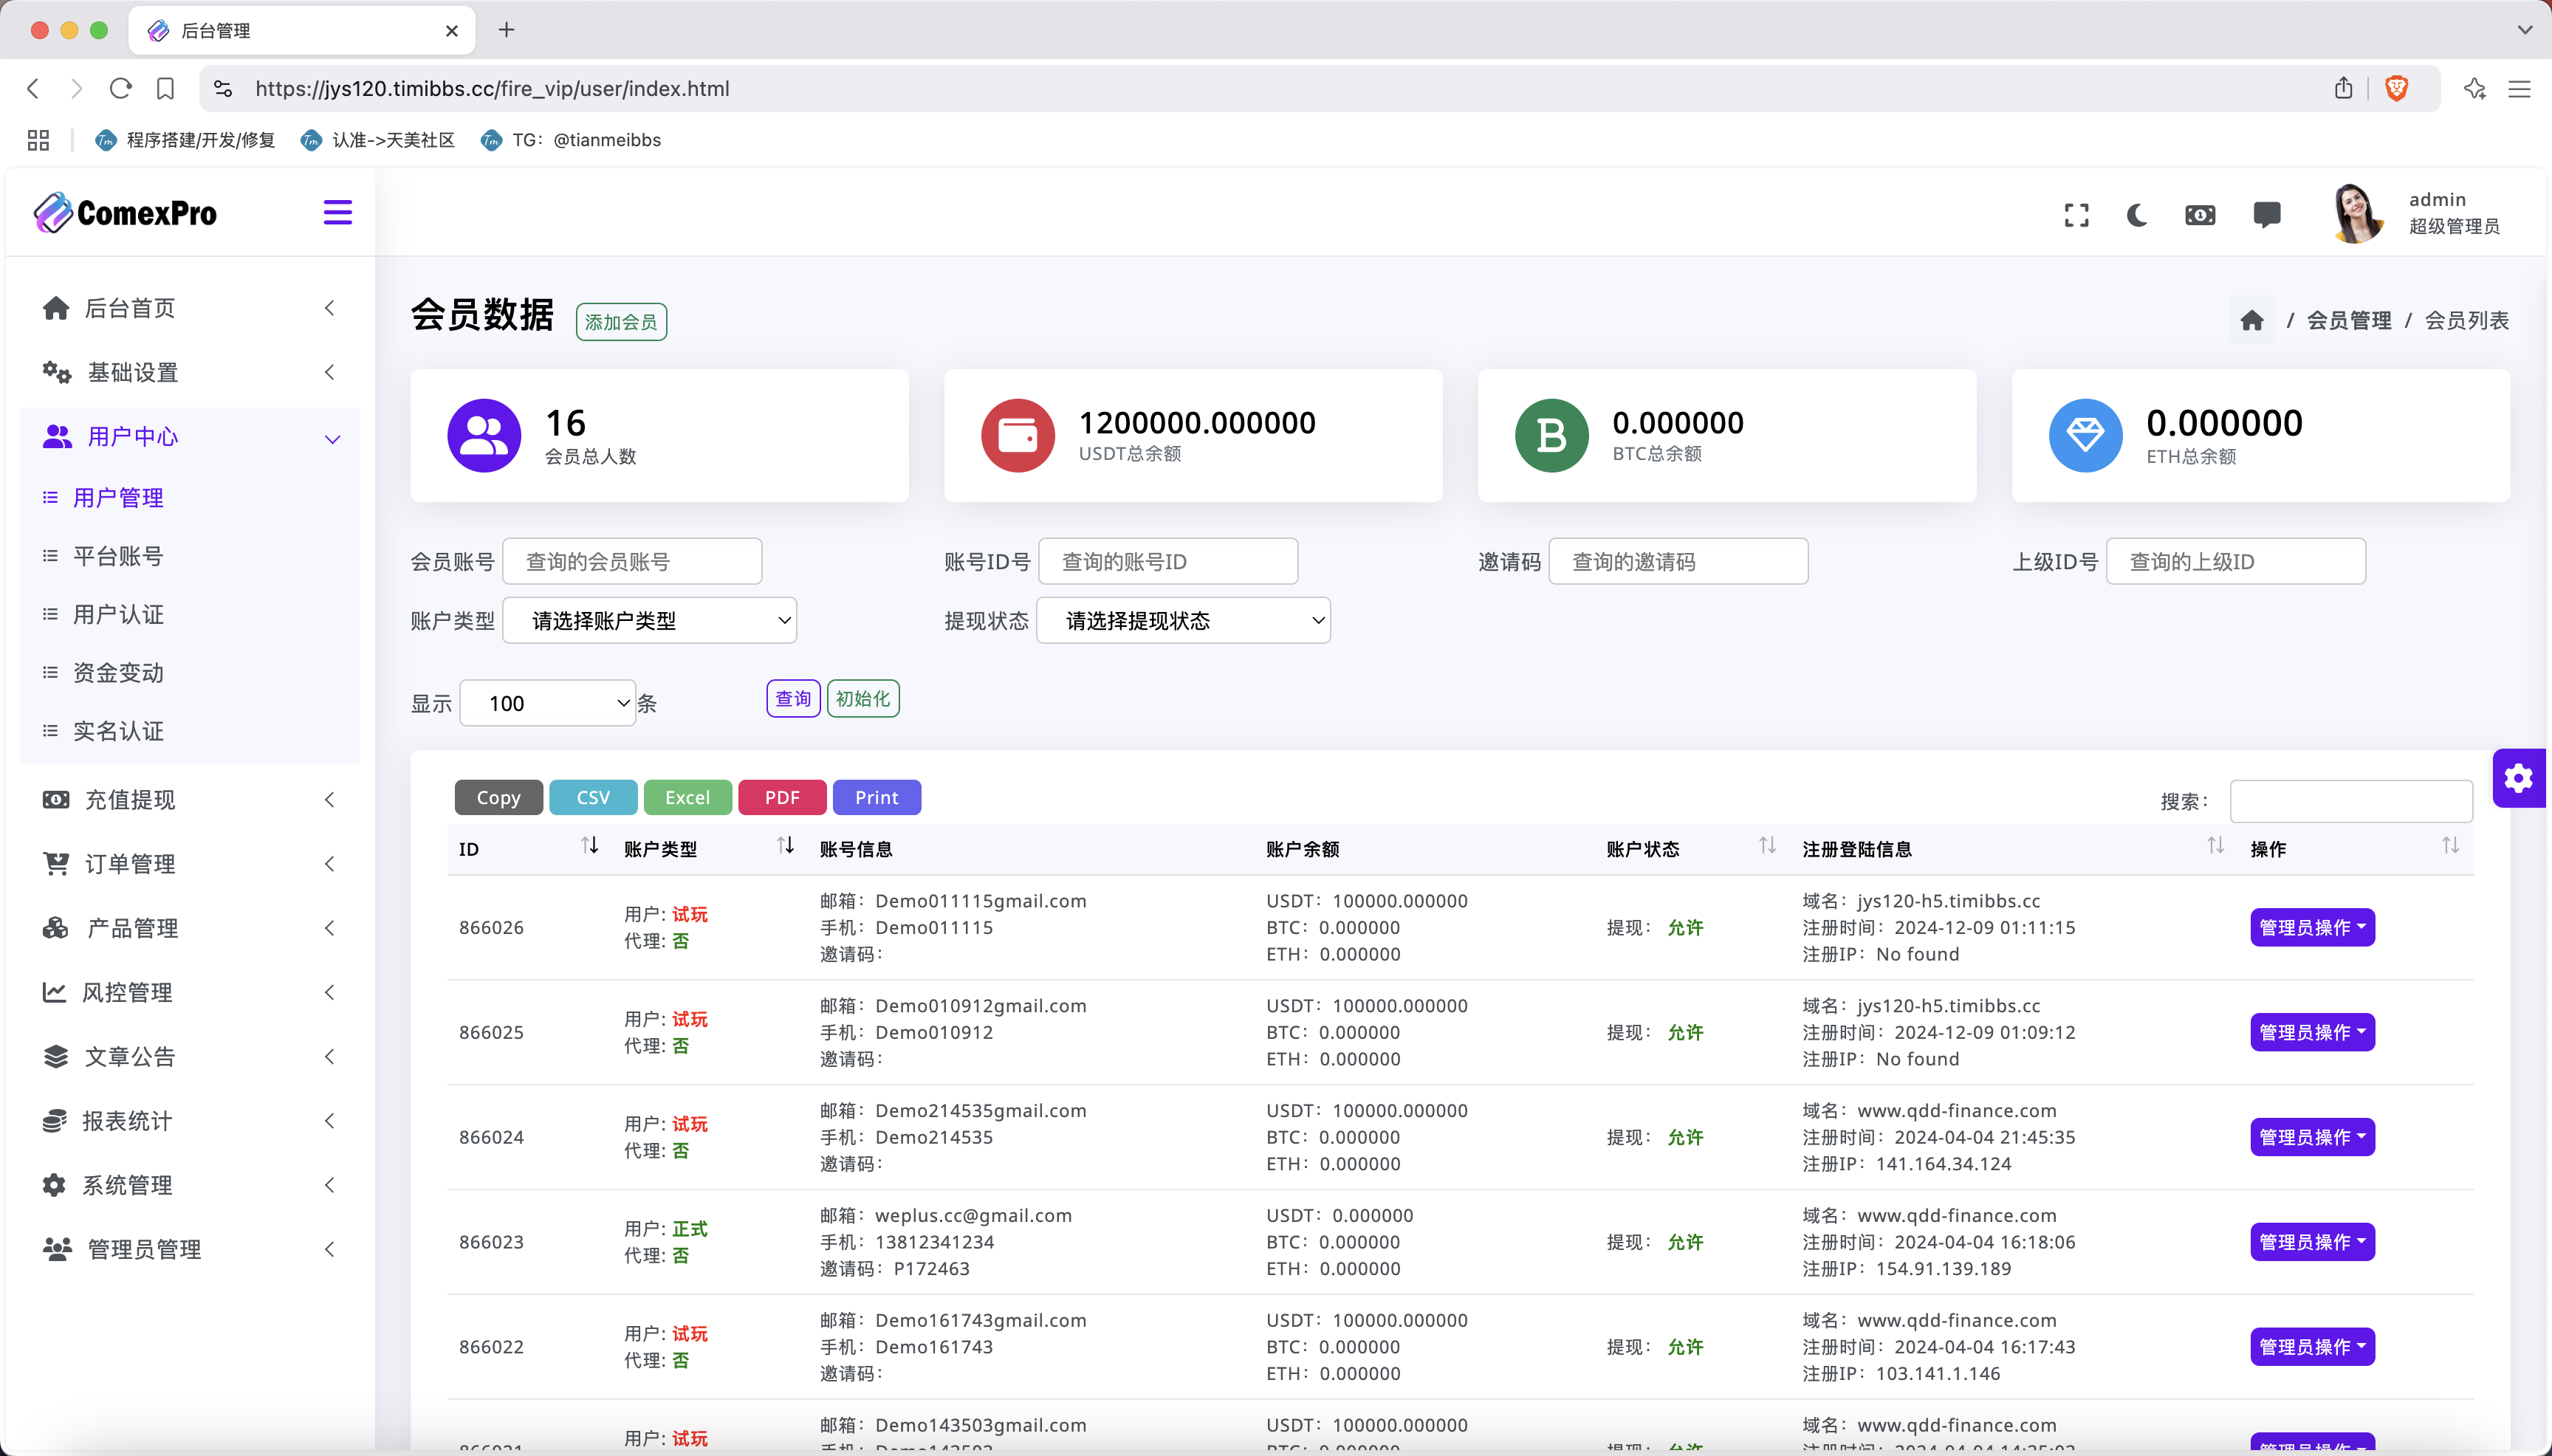Image resolution: width=2552 pixels, height=1456 pixels.
Task: Open the bookmarks apps grid icon
Action: pyautogui.click(x=38, y=140)
